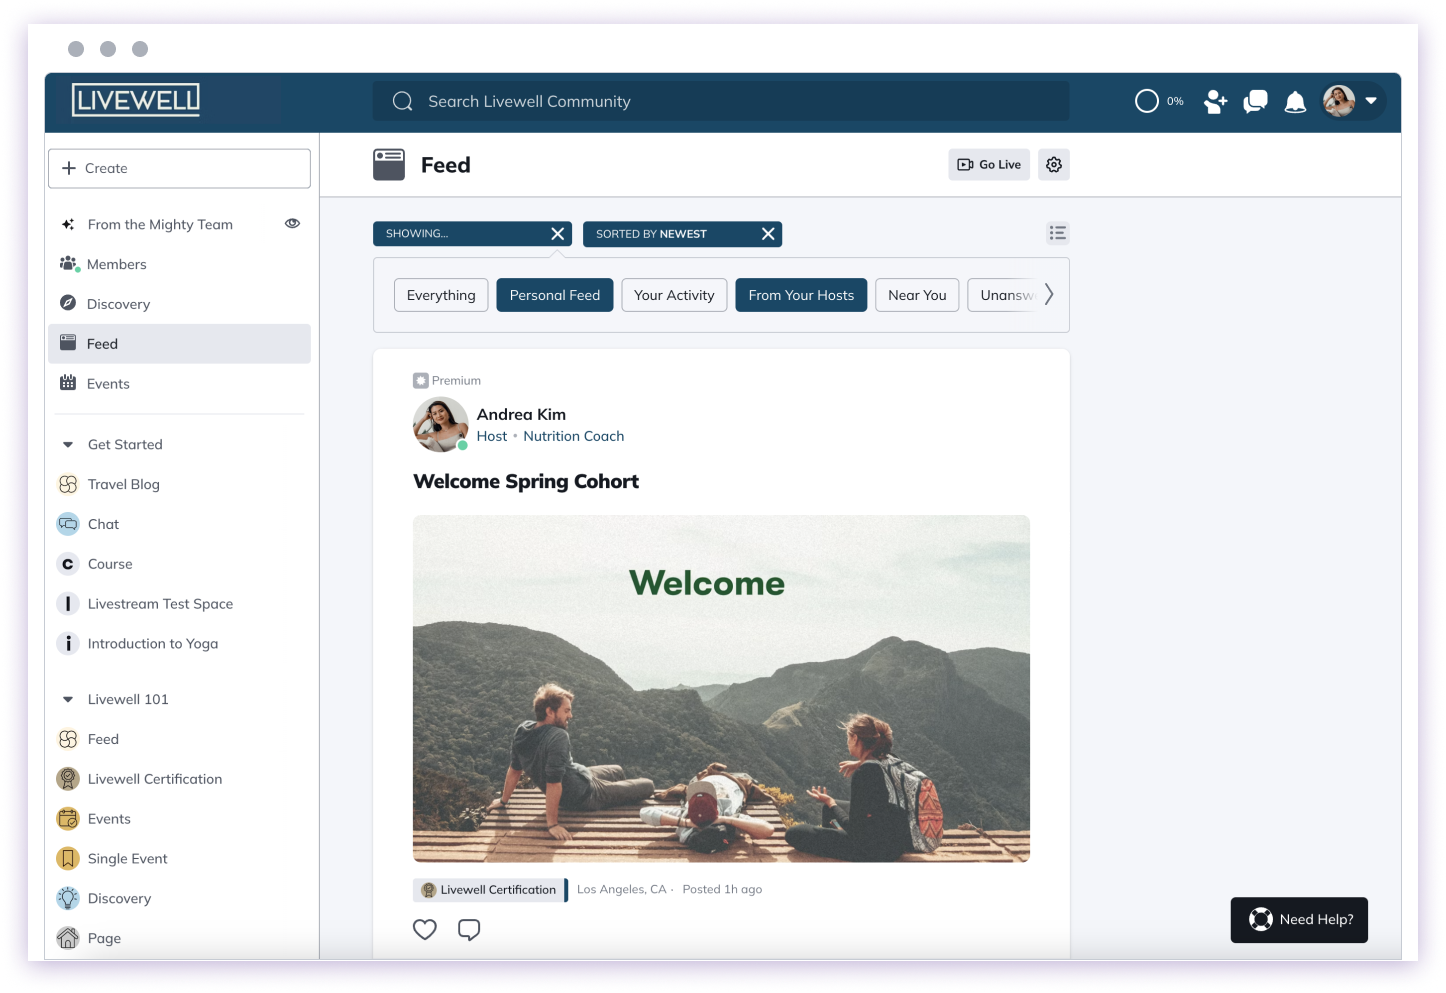Select Discovery in the sidebar
1446x993 pixels.
click(118, 303)
